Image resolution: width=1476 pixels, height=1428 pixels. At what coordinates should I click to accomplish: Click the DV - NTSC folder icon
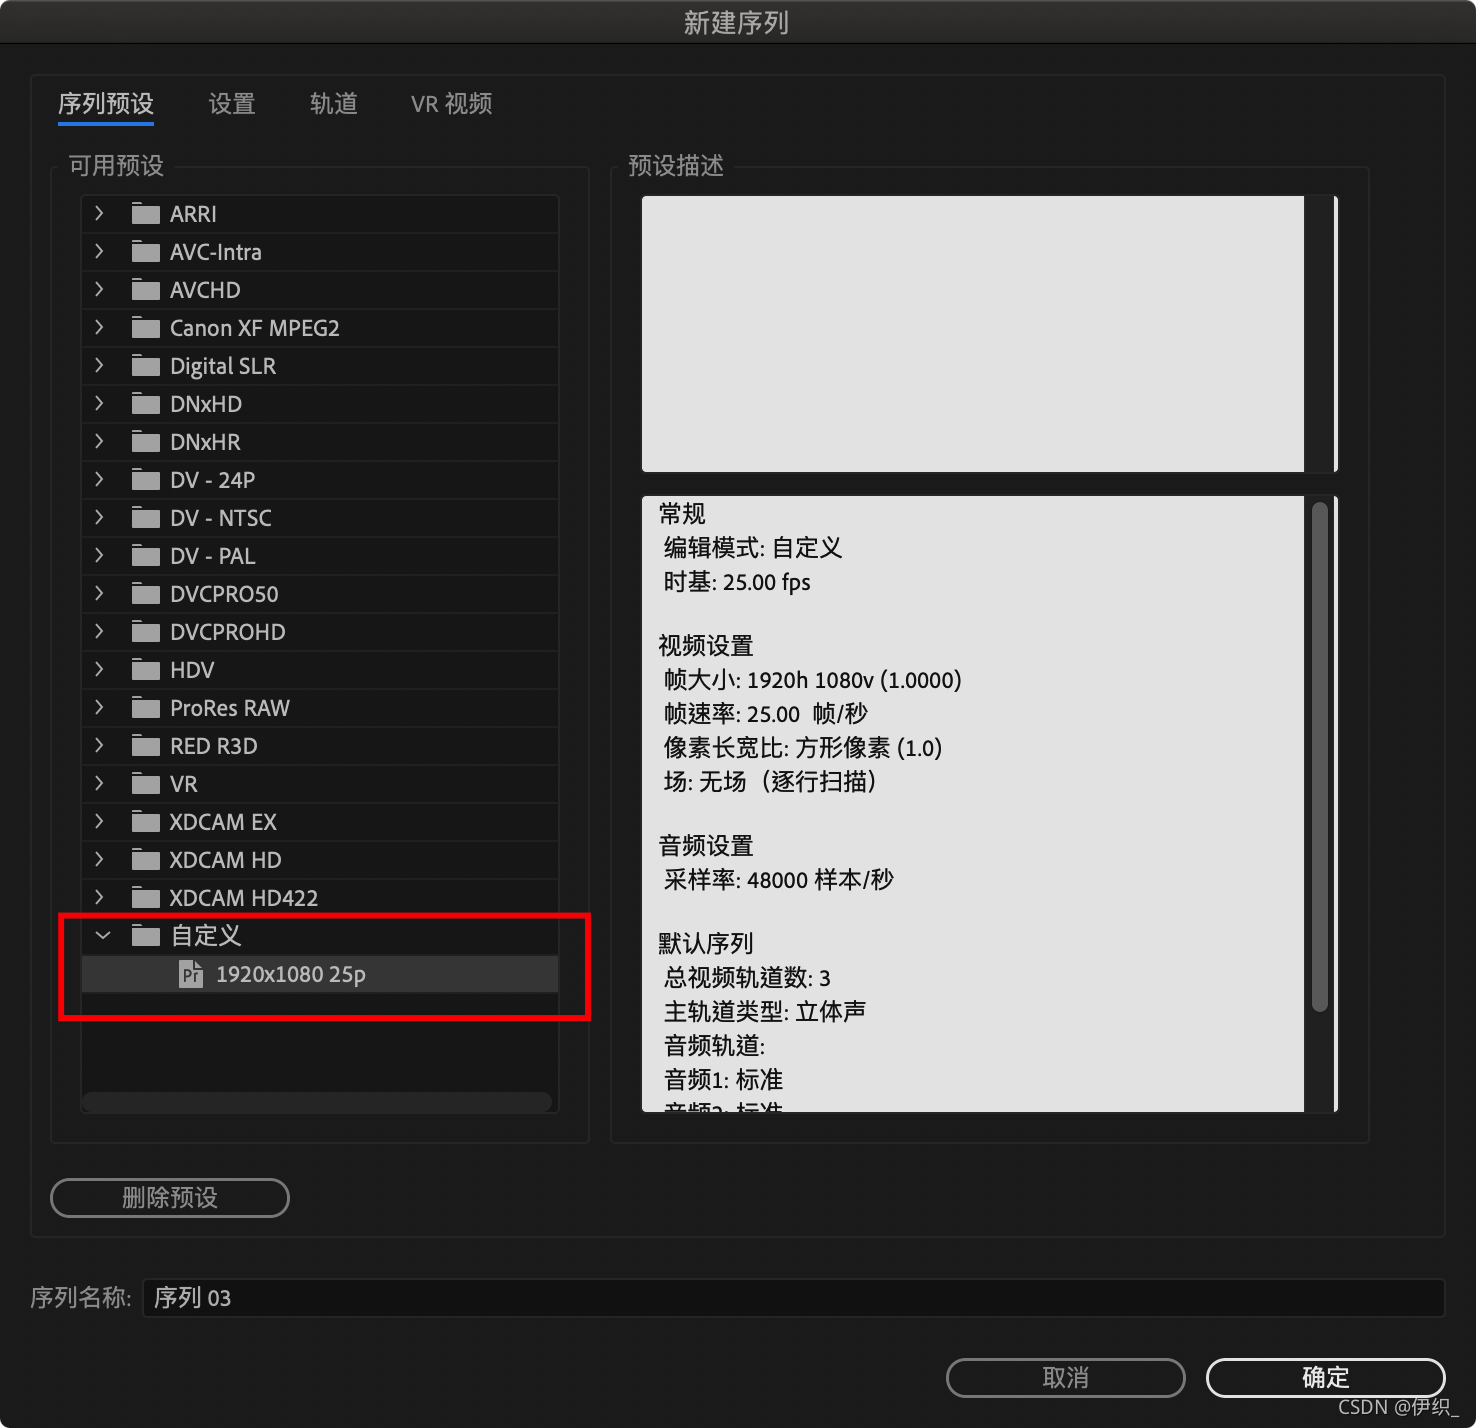tap(146, 518)
